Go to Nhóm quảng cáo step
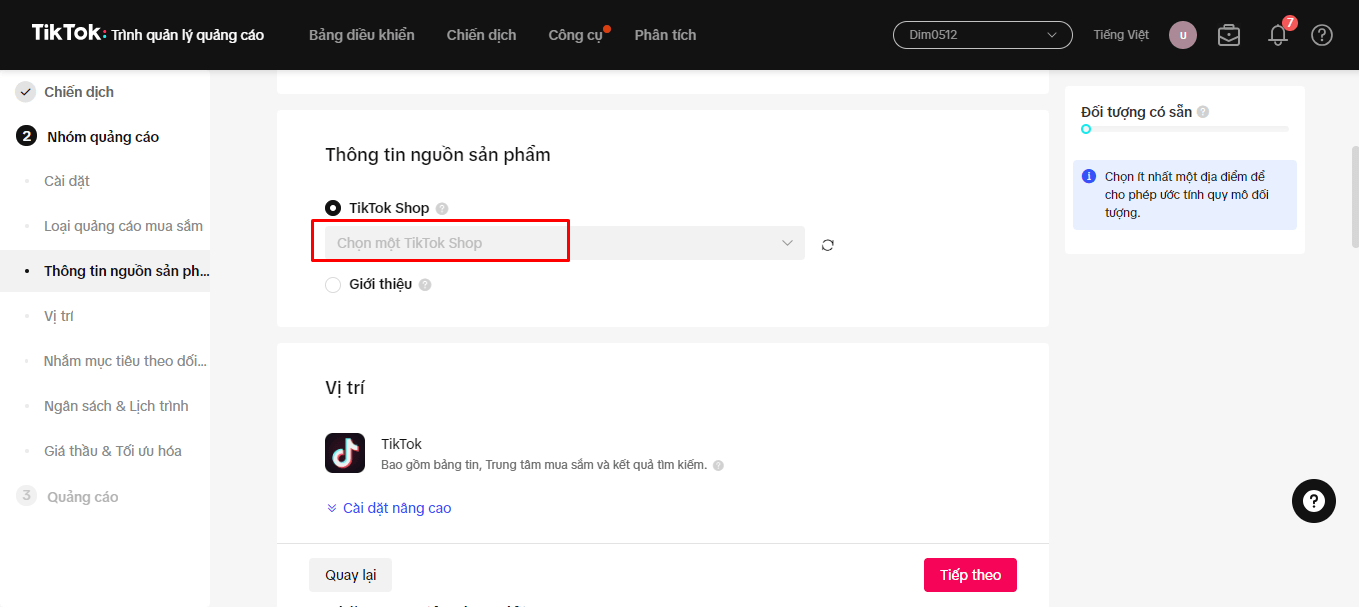Image resolution: width=1359 pixels, height=607 pixels. [103, 137]
